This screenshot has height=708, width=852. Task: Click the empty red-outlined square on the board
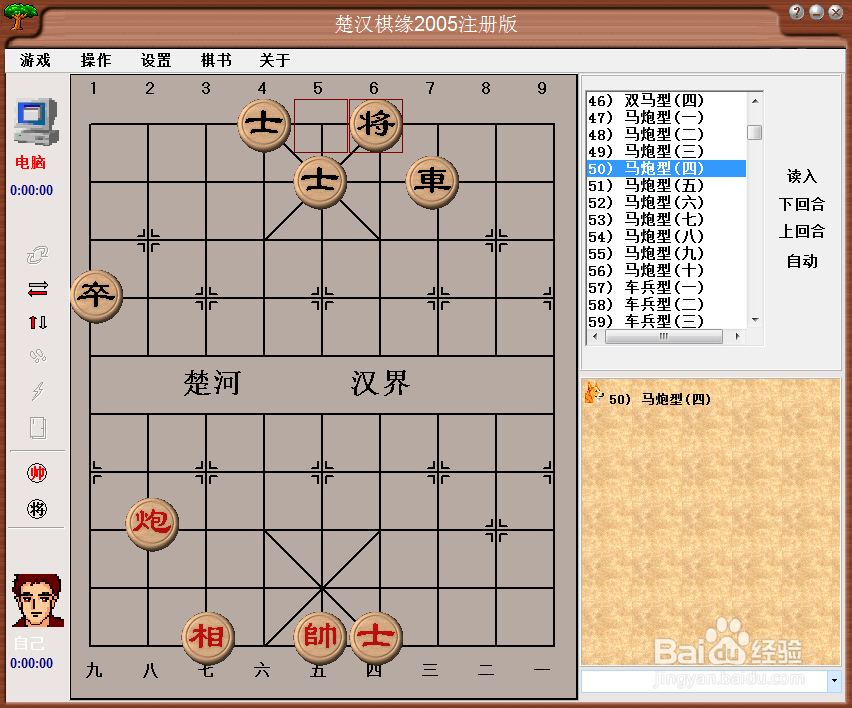(x=321, y=126)
